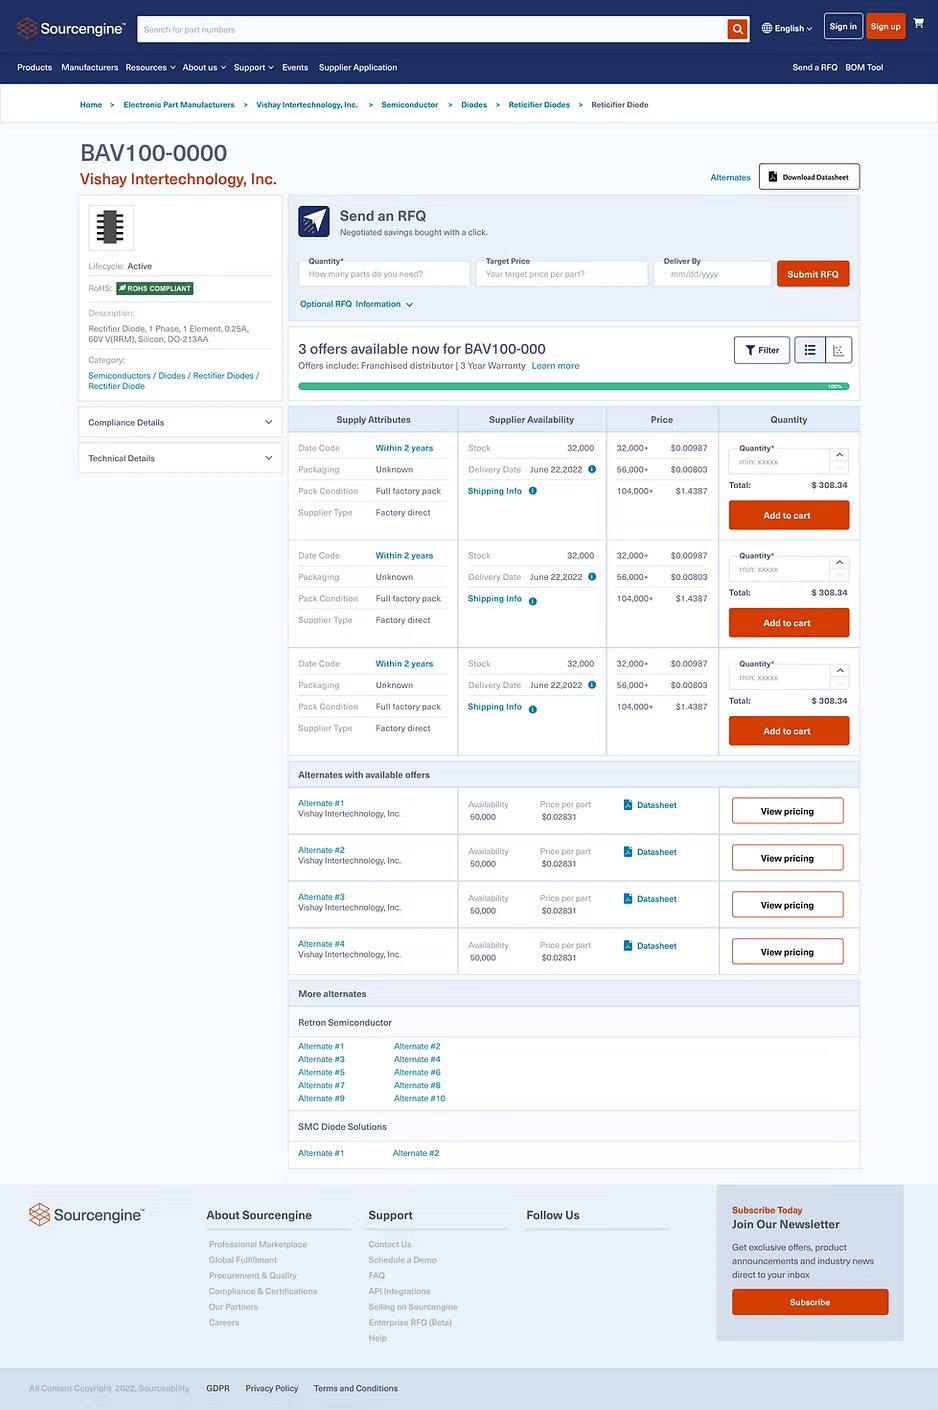Click PDF icon for Alternate #2 datasheet

[x=627, y=852]
